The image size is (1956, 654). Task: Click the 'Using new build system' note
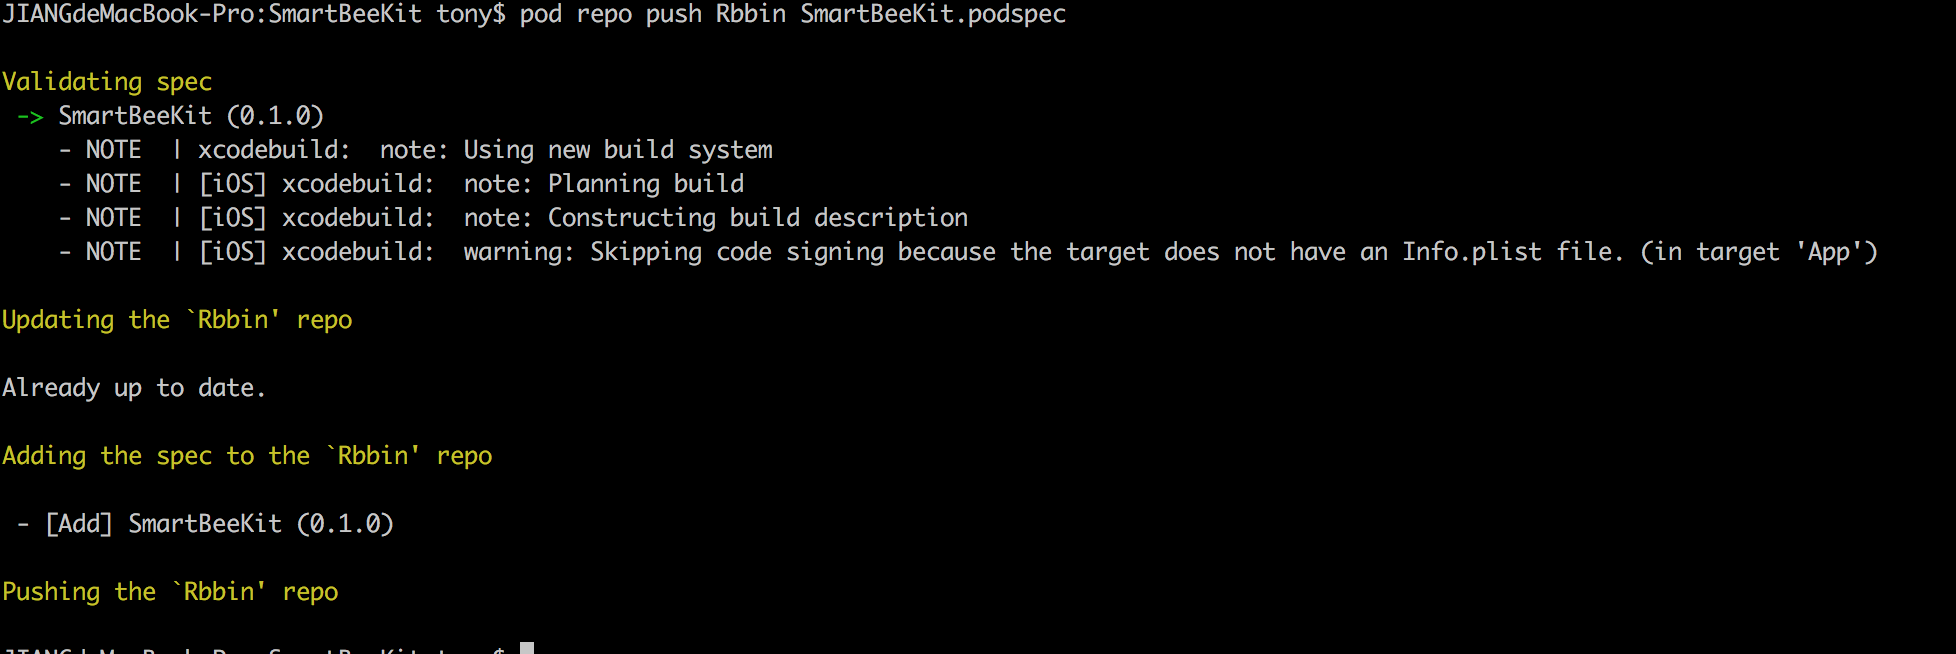tap(617, 150)
